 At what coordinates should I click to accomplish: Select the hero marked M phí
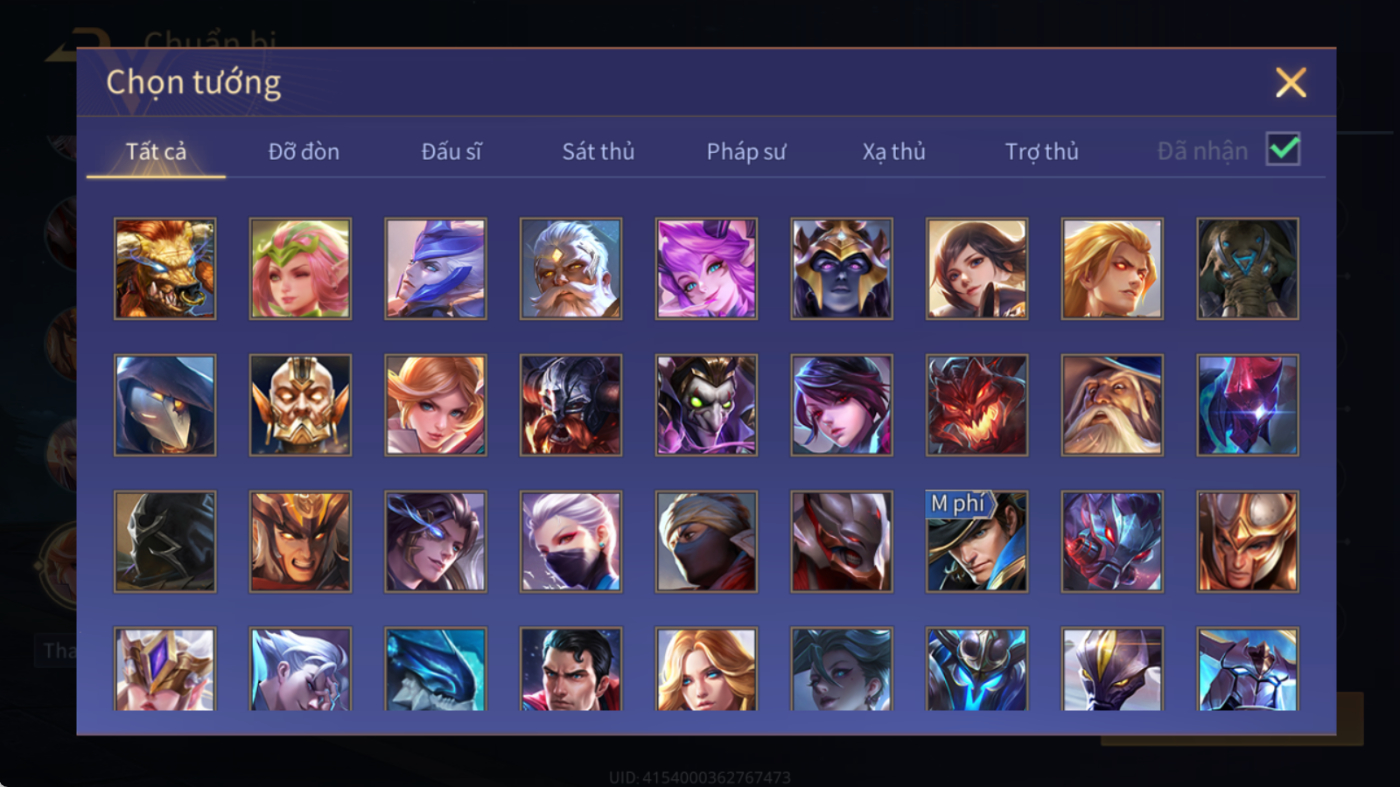pyautogui.click(x=977, y=541)
